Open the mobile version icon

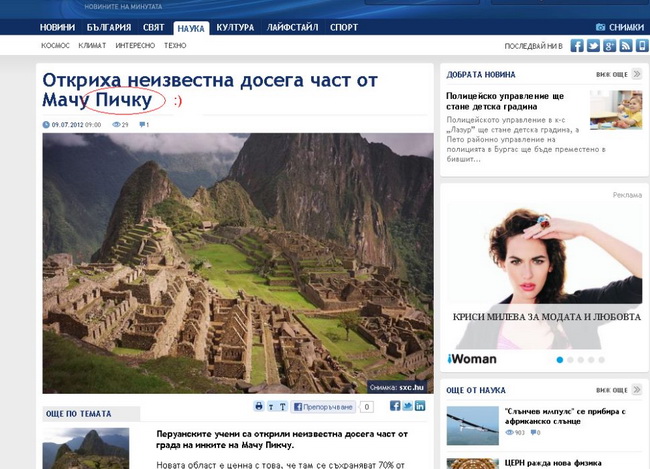(x=642, y=45)
